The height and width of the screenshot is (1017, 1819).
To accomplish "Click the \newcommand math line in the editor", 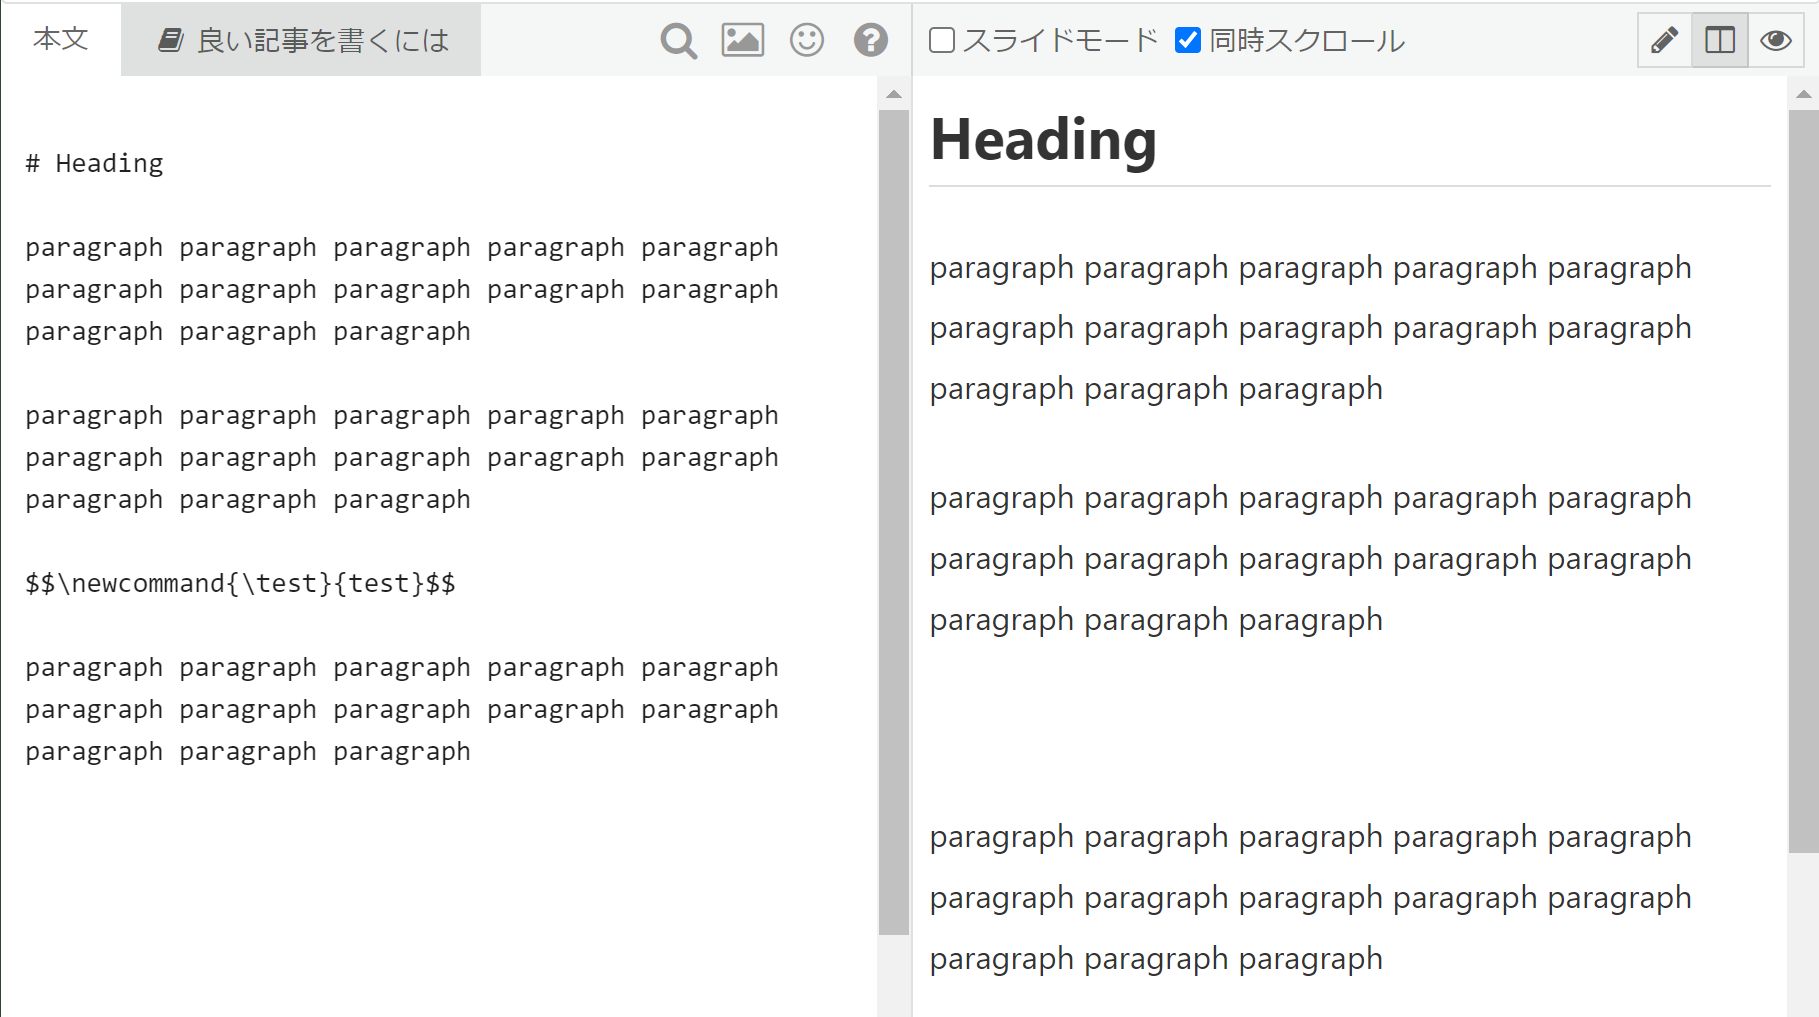I will [240, 584].
